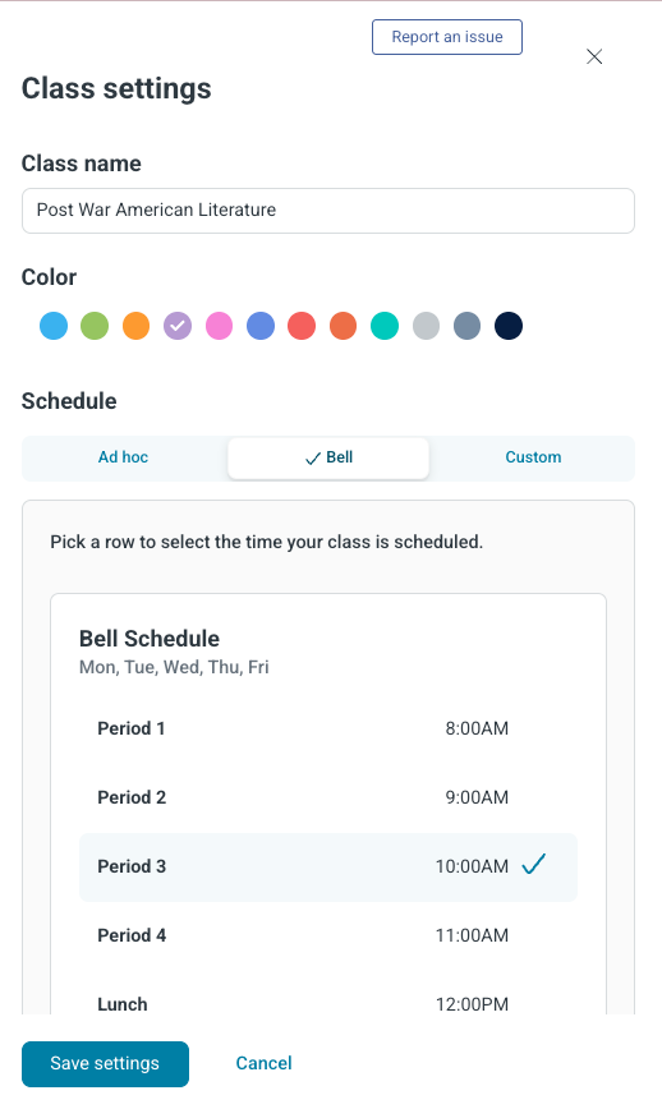Switch schedule to Custom

point(533,458)
